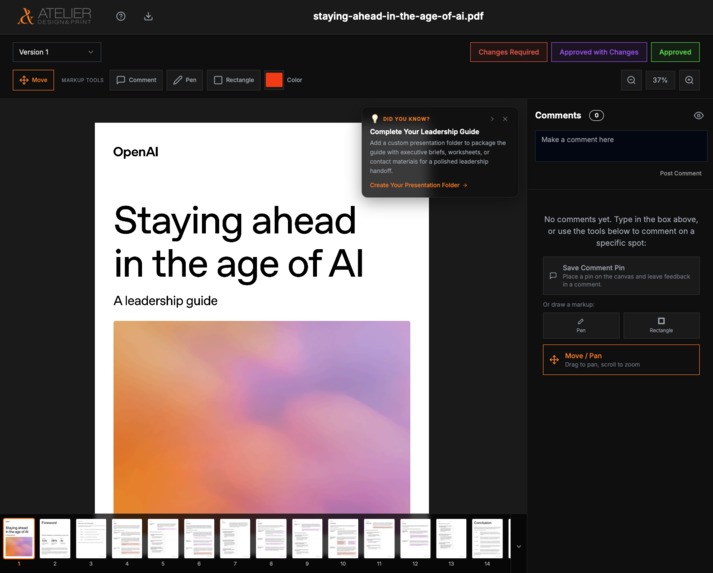Select the Move tool in toolbar

33,80
